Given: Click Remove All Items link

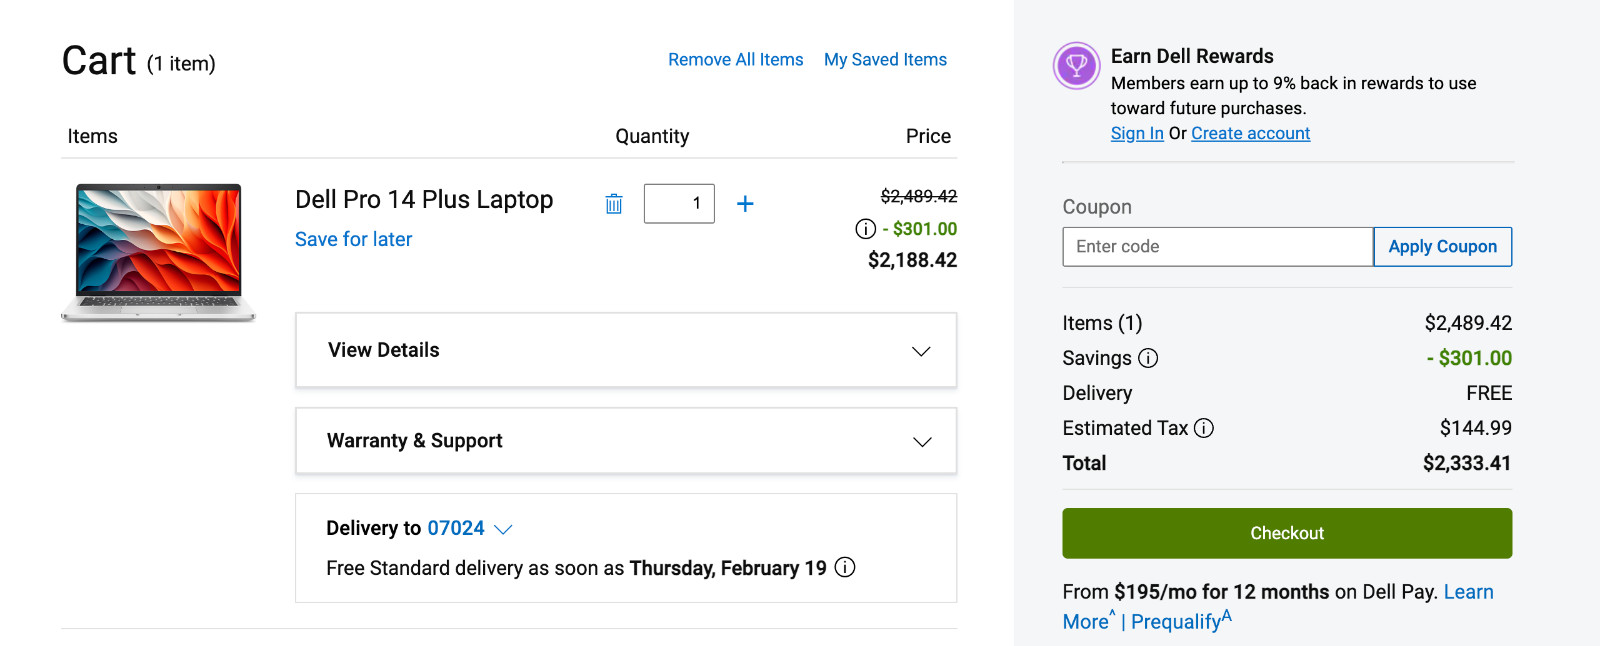Looking at the screenshot, I should pos(736,60).
